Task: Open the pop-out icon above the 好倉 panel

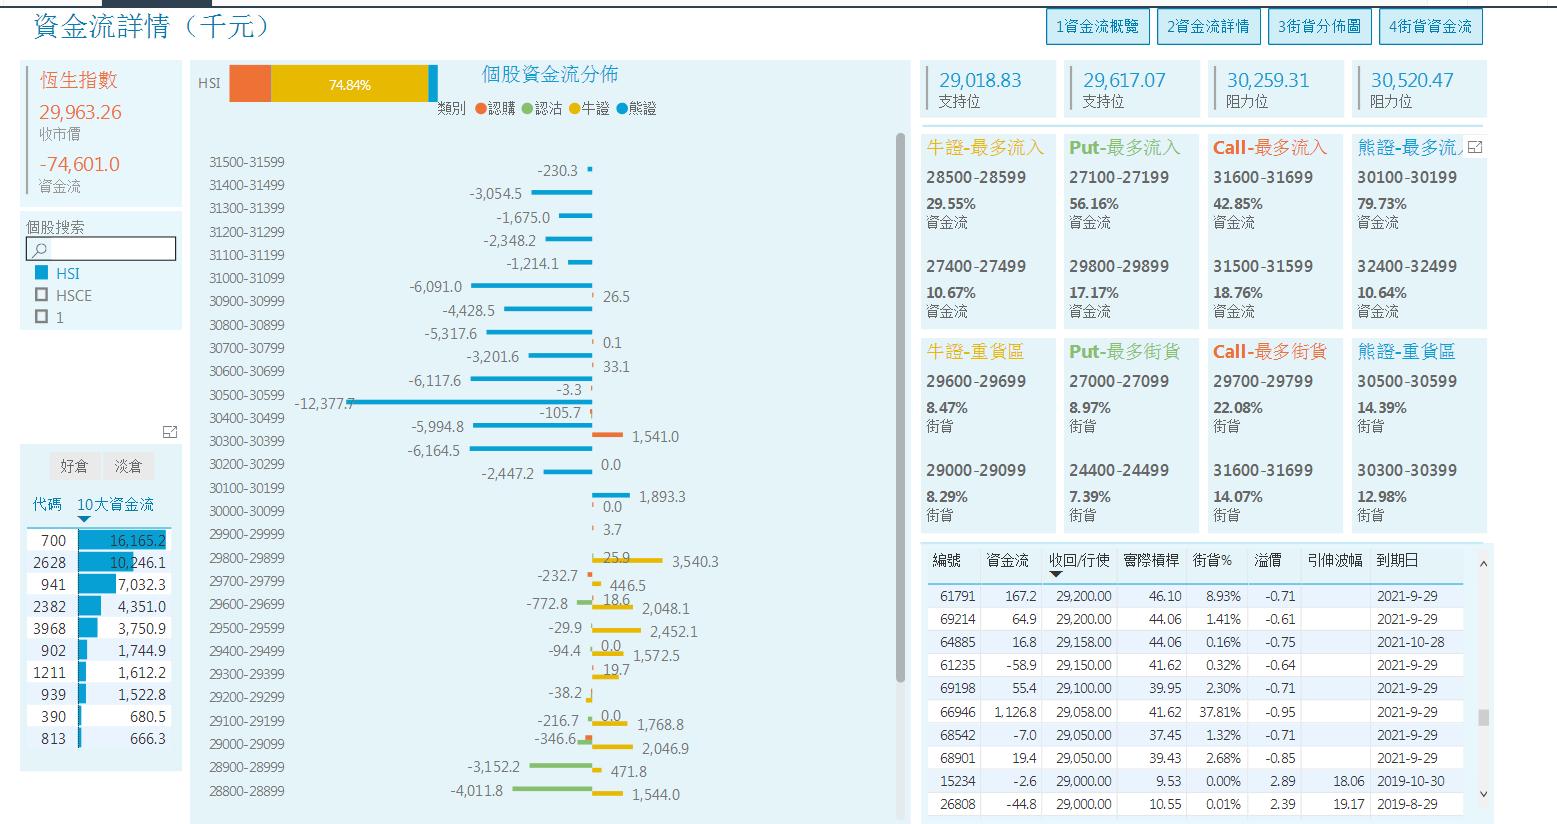Action: [x=170, y=431]
